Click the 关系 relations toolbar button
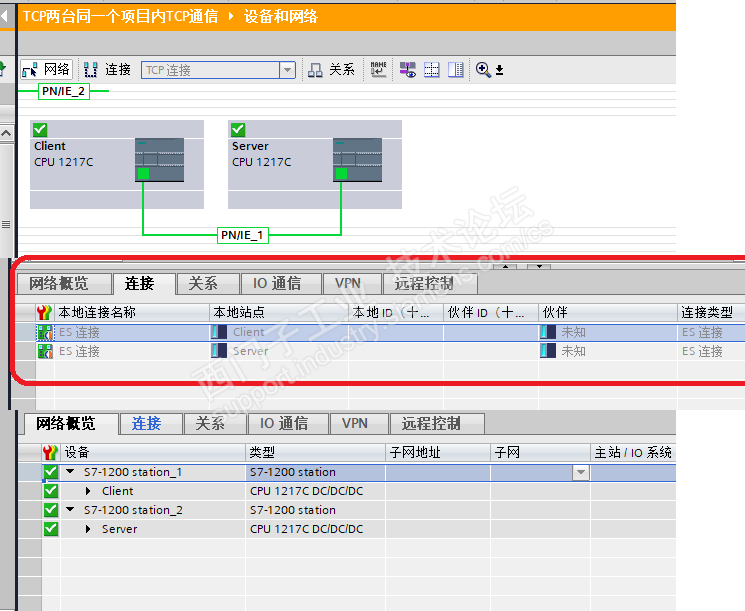The height and width of the screenshot is (611, 745). [x=331, y=70]
